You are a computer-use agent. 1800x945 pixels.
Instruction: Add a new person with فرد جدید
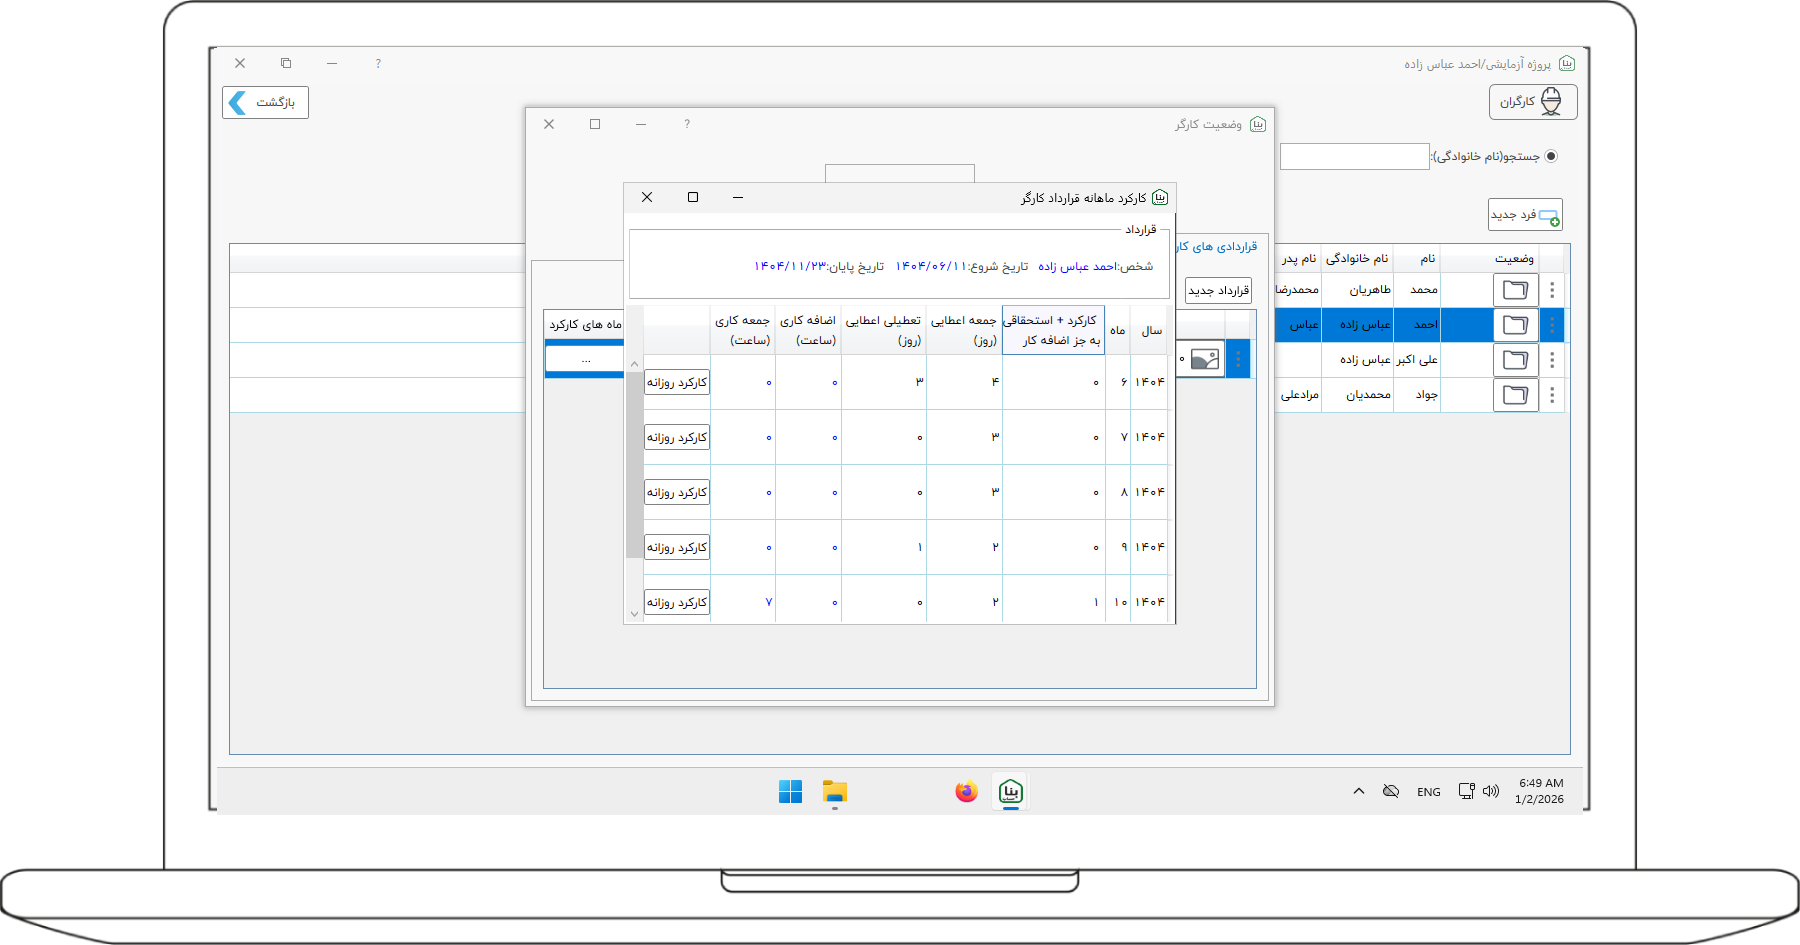tap(1525, 215)
